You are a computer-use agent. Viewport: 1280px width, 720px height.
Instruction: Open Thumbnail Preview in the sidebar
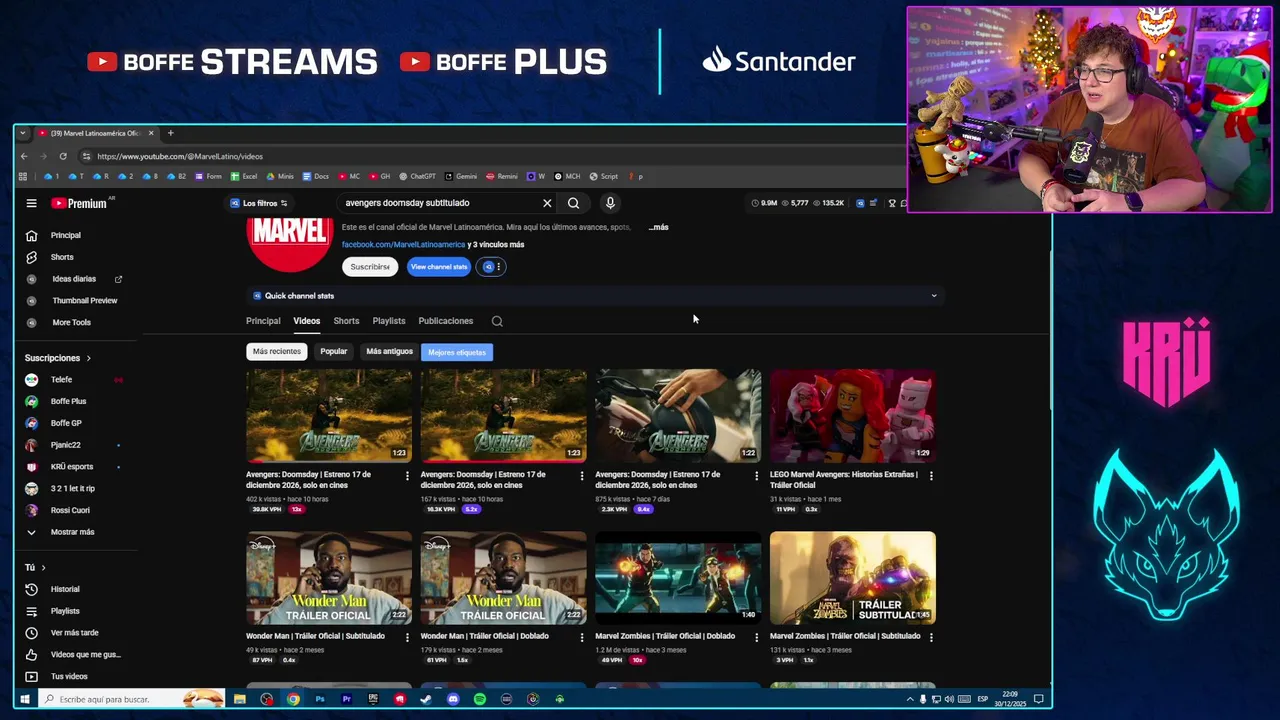84,300
